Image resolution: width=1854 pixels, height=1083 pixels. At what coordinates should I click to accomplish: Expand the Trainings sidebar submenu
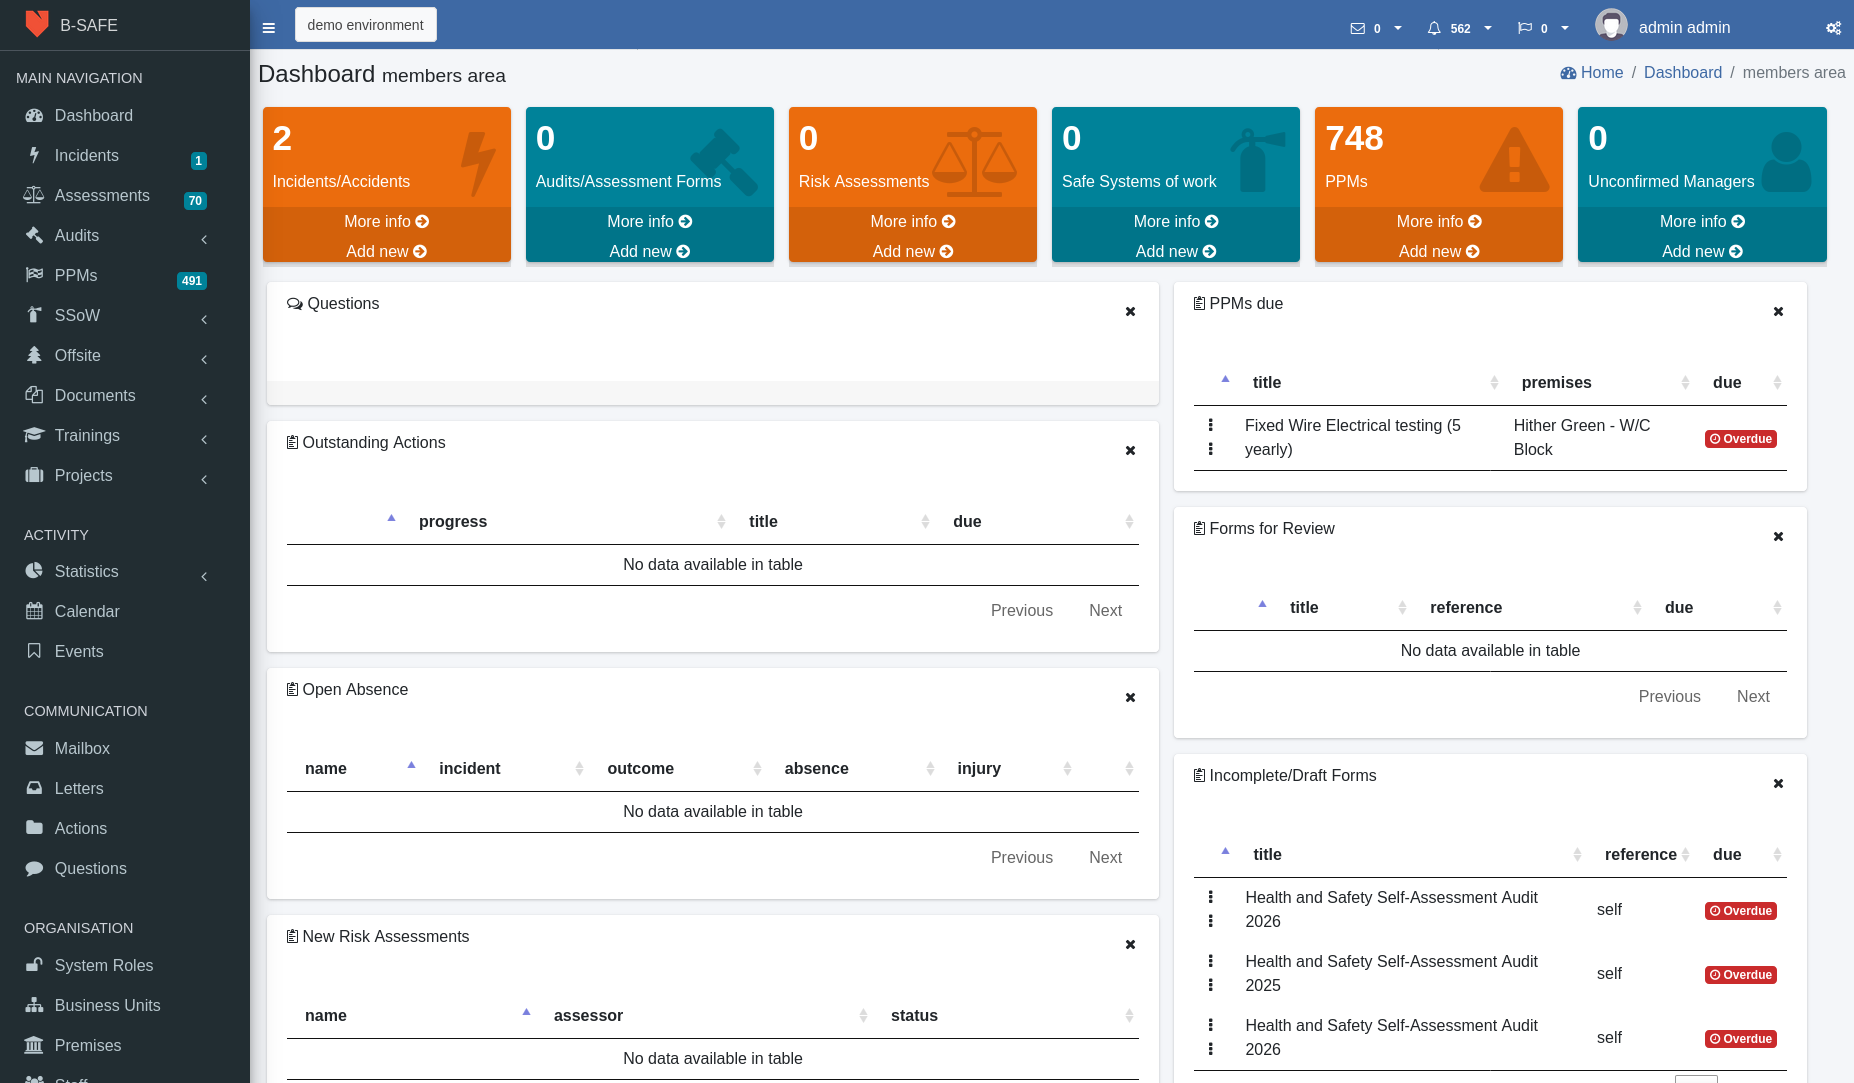204,439
